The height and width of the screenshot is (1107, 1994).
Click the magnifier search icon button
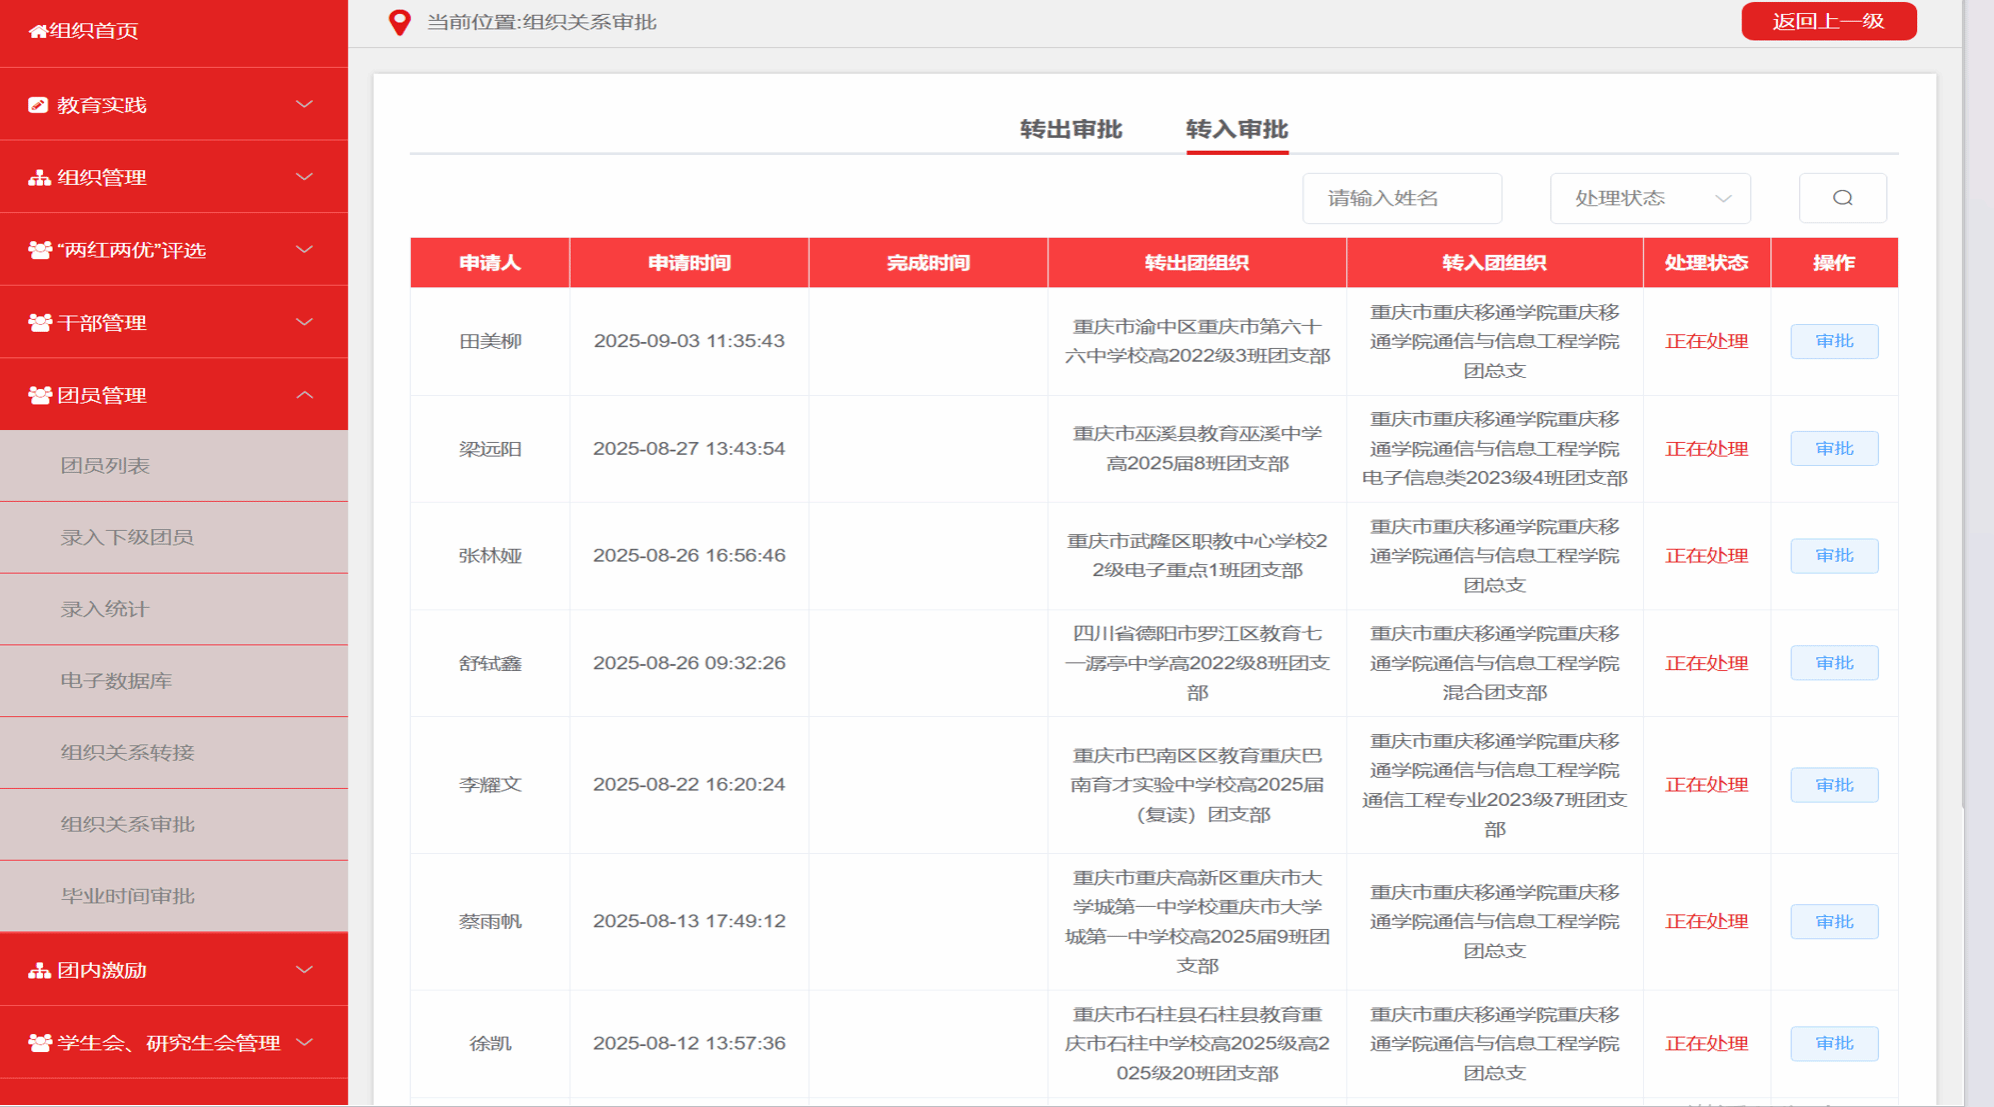tap(1842, 198)
